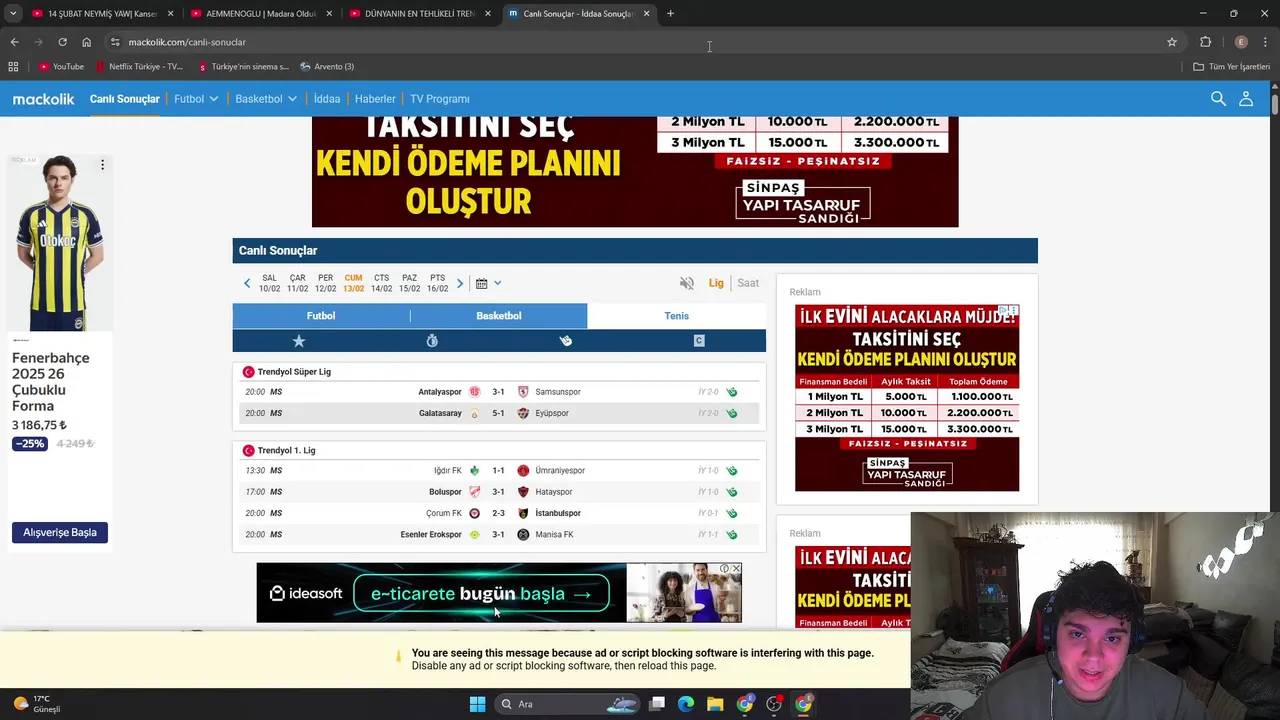Image resolution: width=1280 pixels, height=720 pixels.
Task: Click the page vertical scrollbar thumb
Action: pyautogui.click(x=1275, y=103)
